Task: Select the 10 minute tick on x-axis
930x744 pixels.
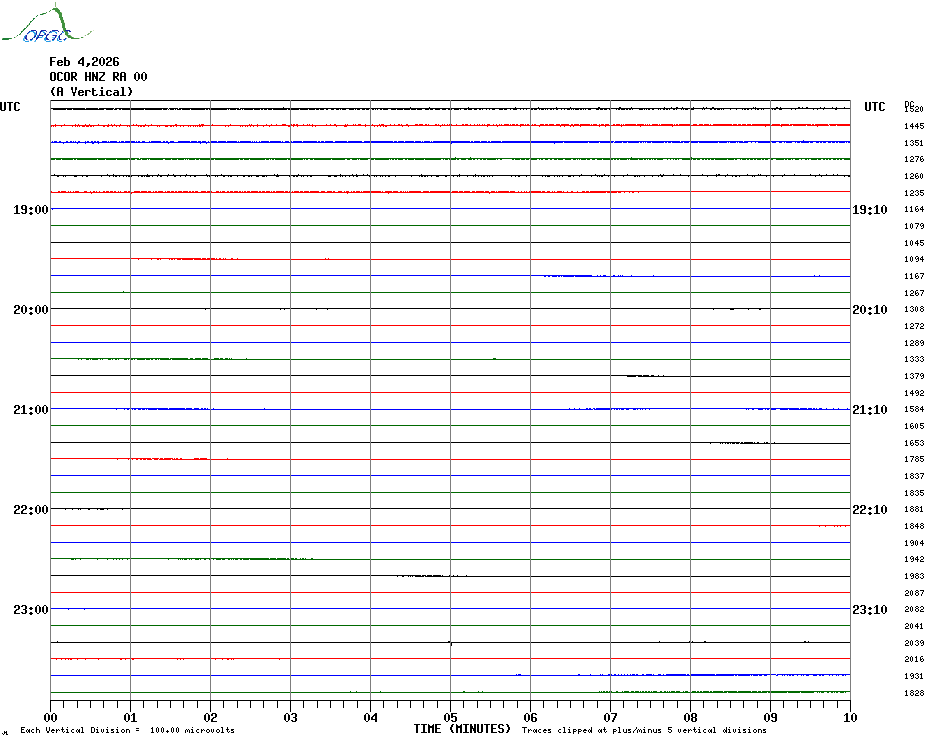Action: (849, 717)
